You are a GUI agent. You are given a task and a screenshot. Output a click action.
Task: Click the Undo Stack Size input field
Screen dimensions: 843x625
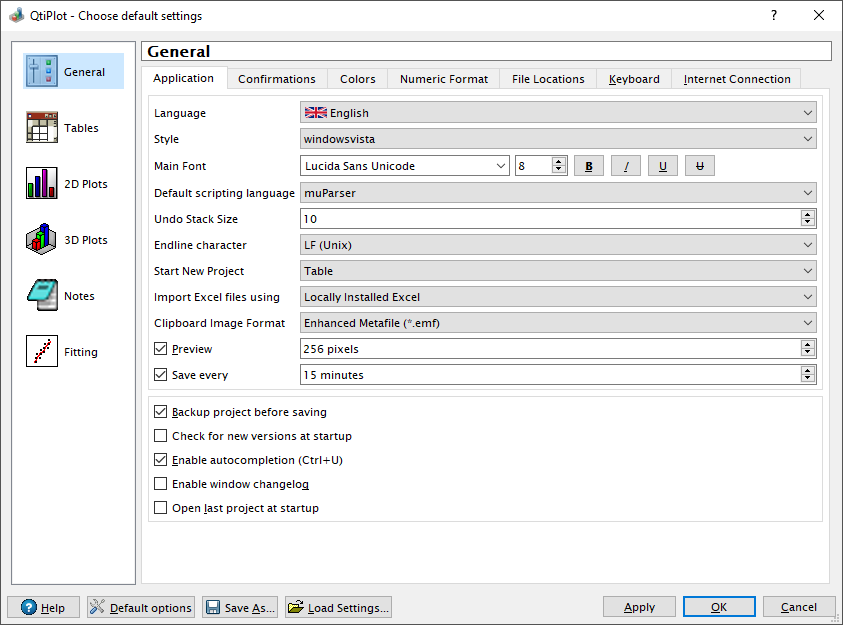[x=549, y=219]
